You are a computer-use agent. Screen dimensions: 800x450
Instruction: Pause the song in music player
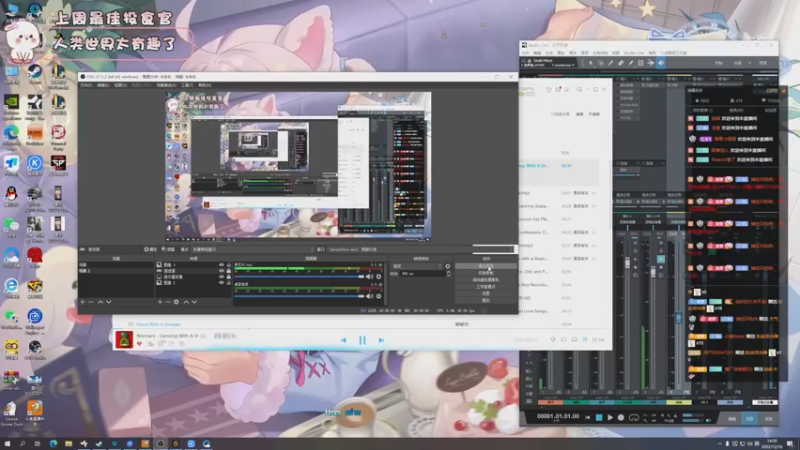(362, 340)
